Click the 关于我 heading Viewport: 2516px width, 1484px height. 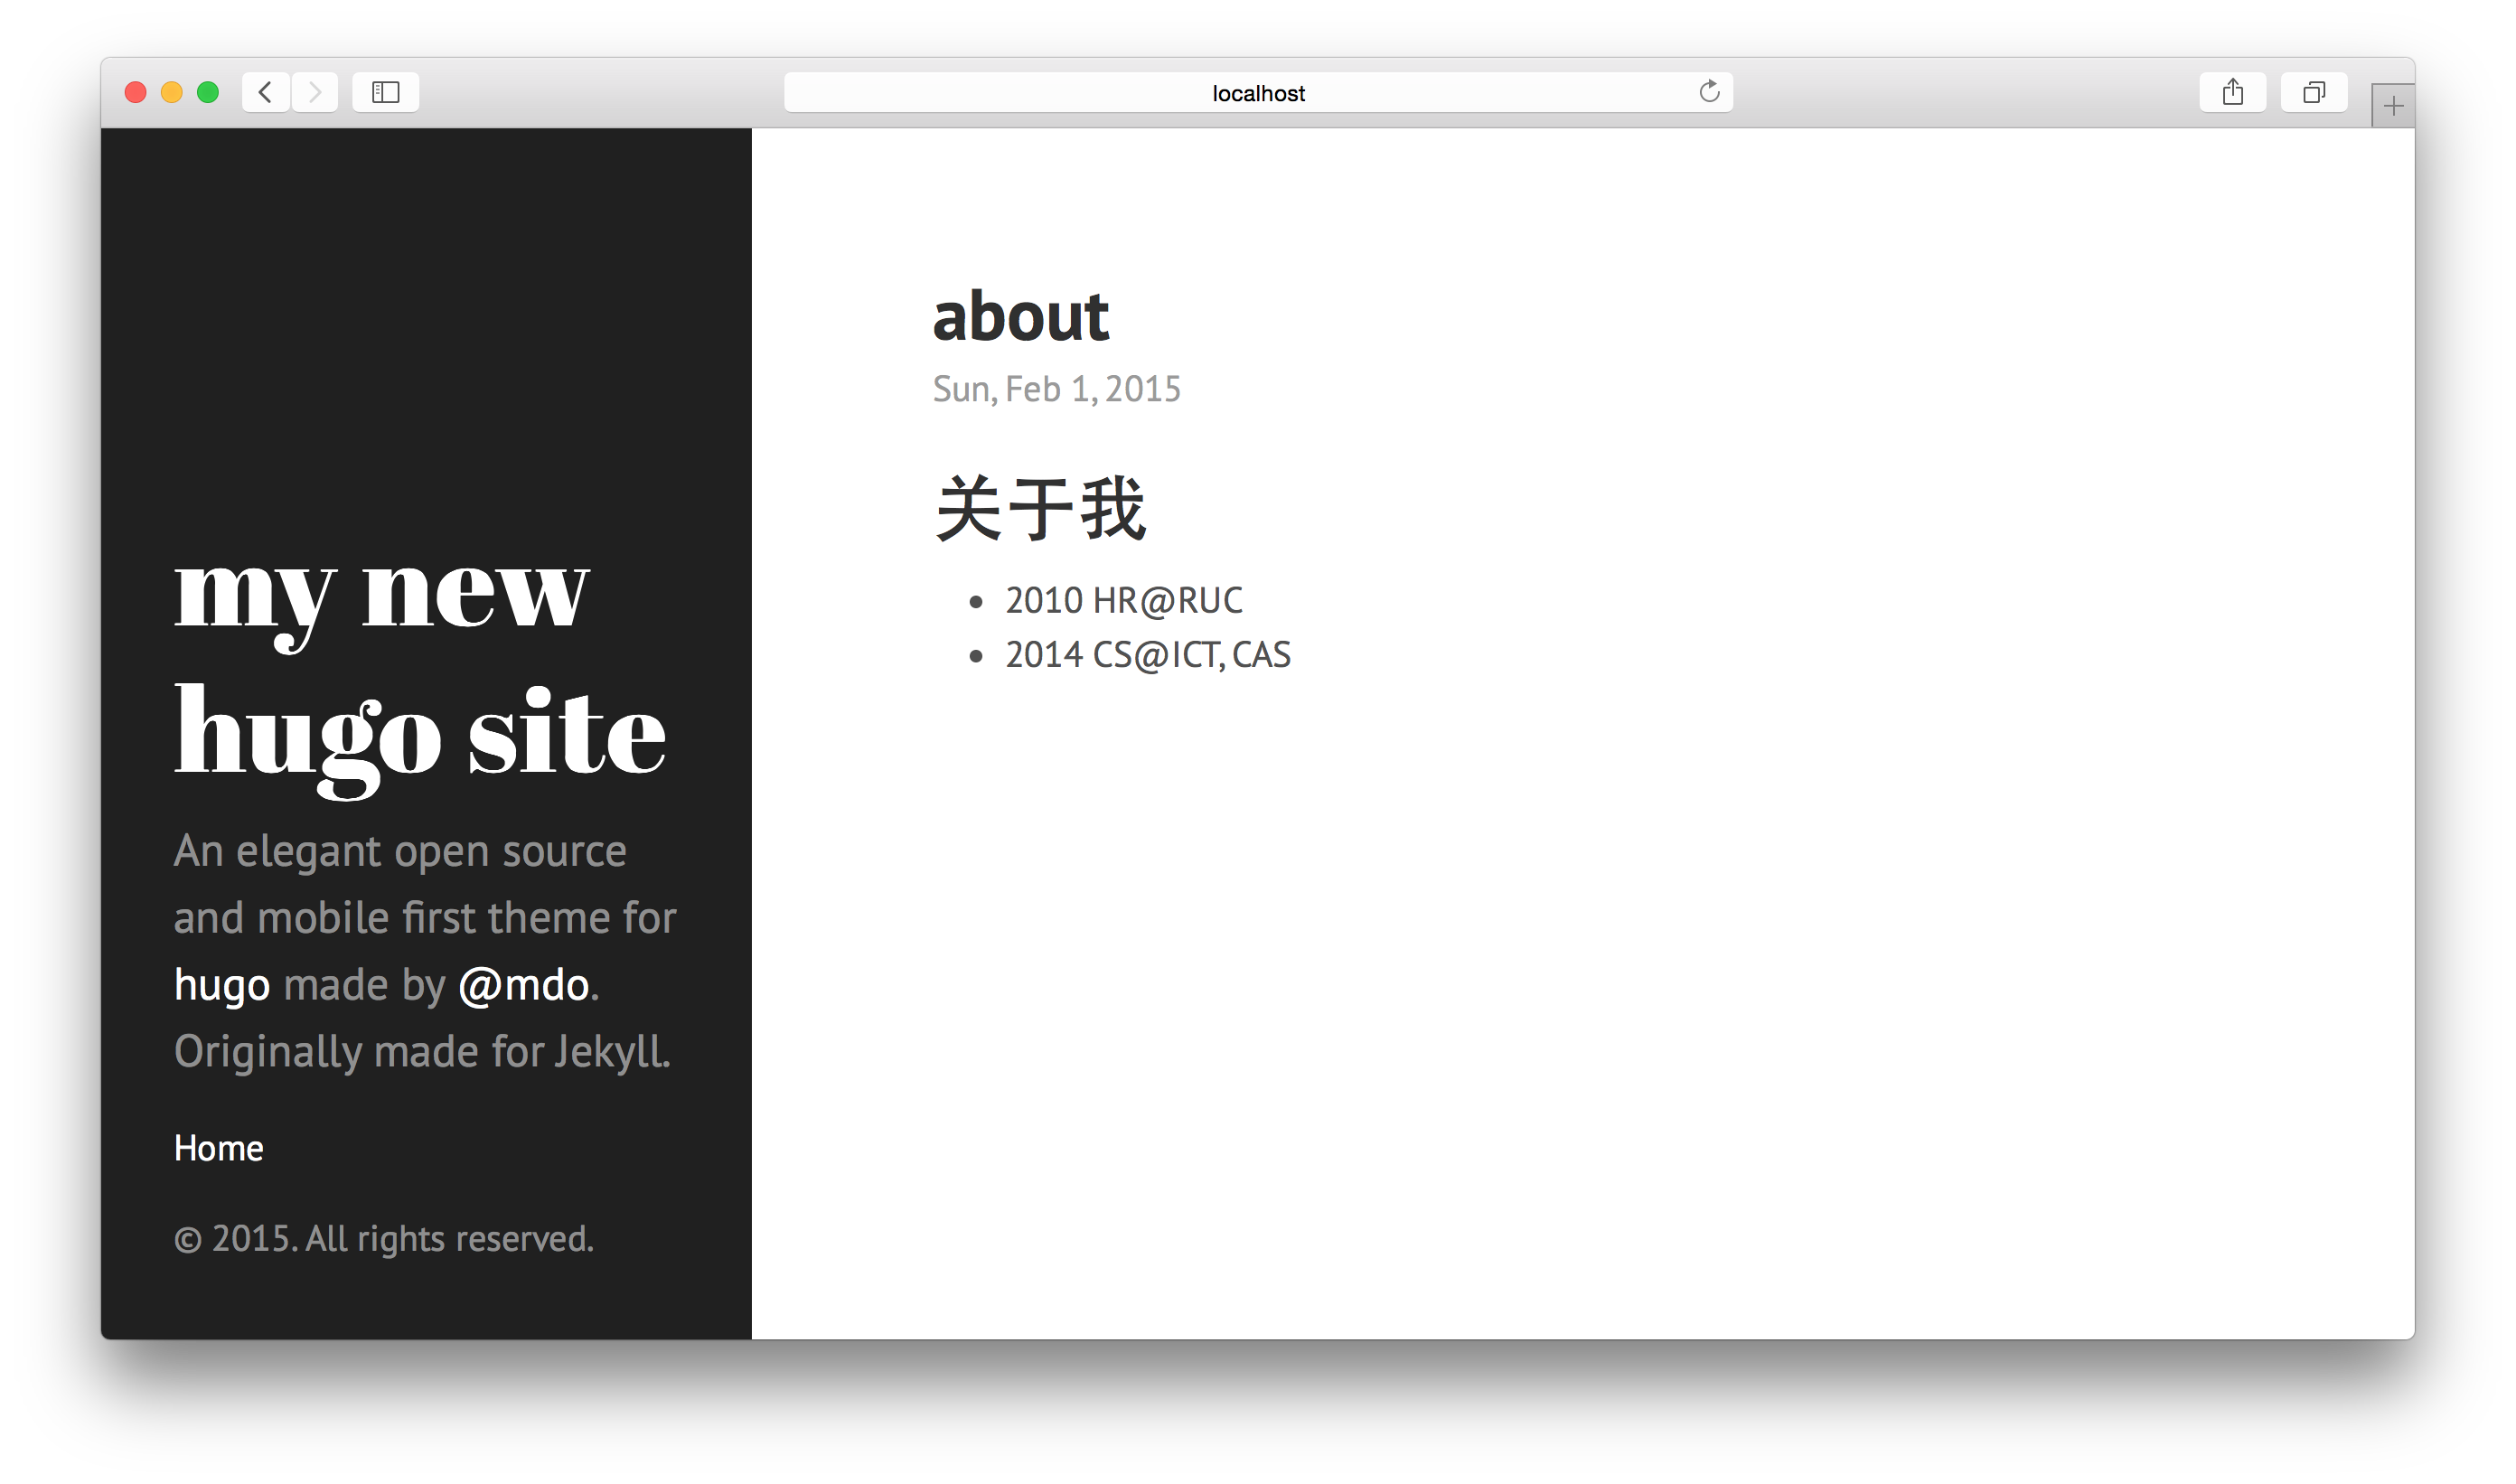point(1040,508)
